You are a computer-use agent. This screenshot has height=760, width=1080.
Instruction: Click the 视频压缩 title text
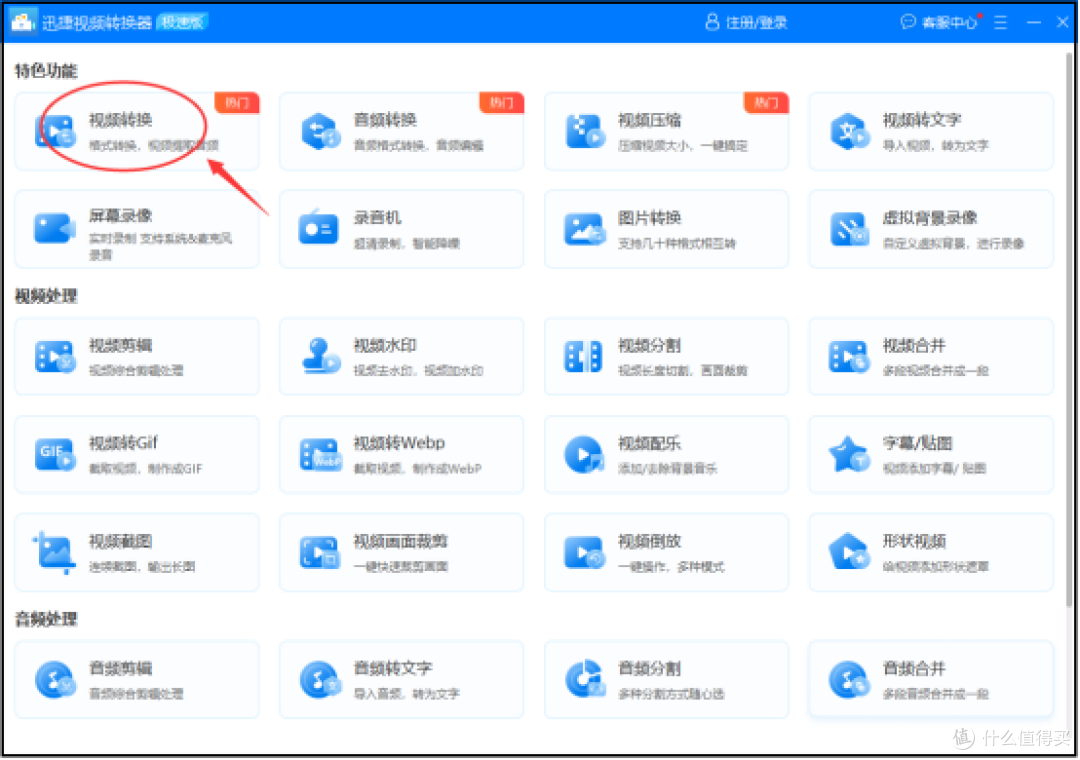pos(650,120)
